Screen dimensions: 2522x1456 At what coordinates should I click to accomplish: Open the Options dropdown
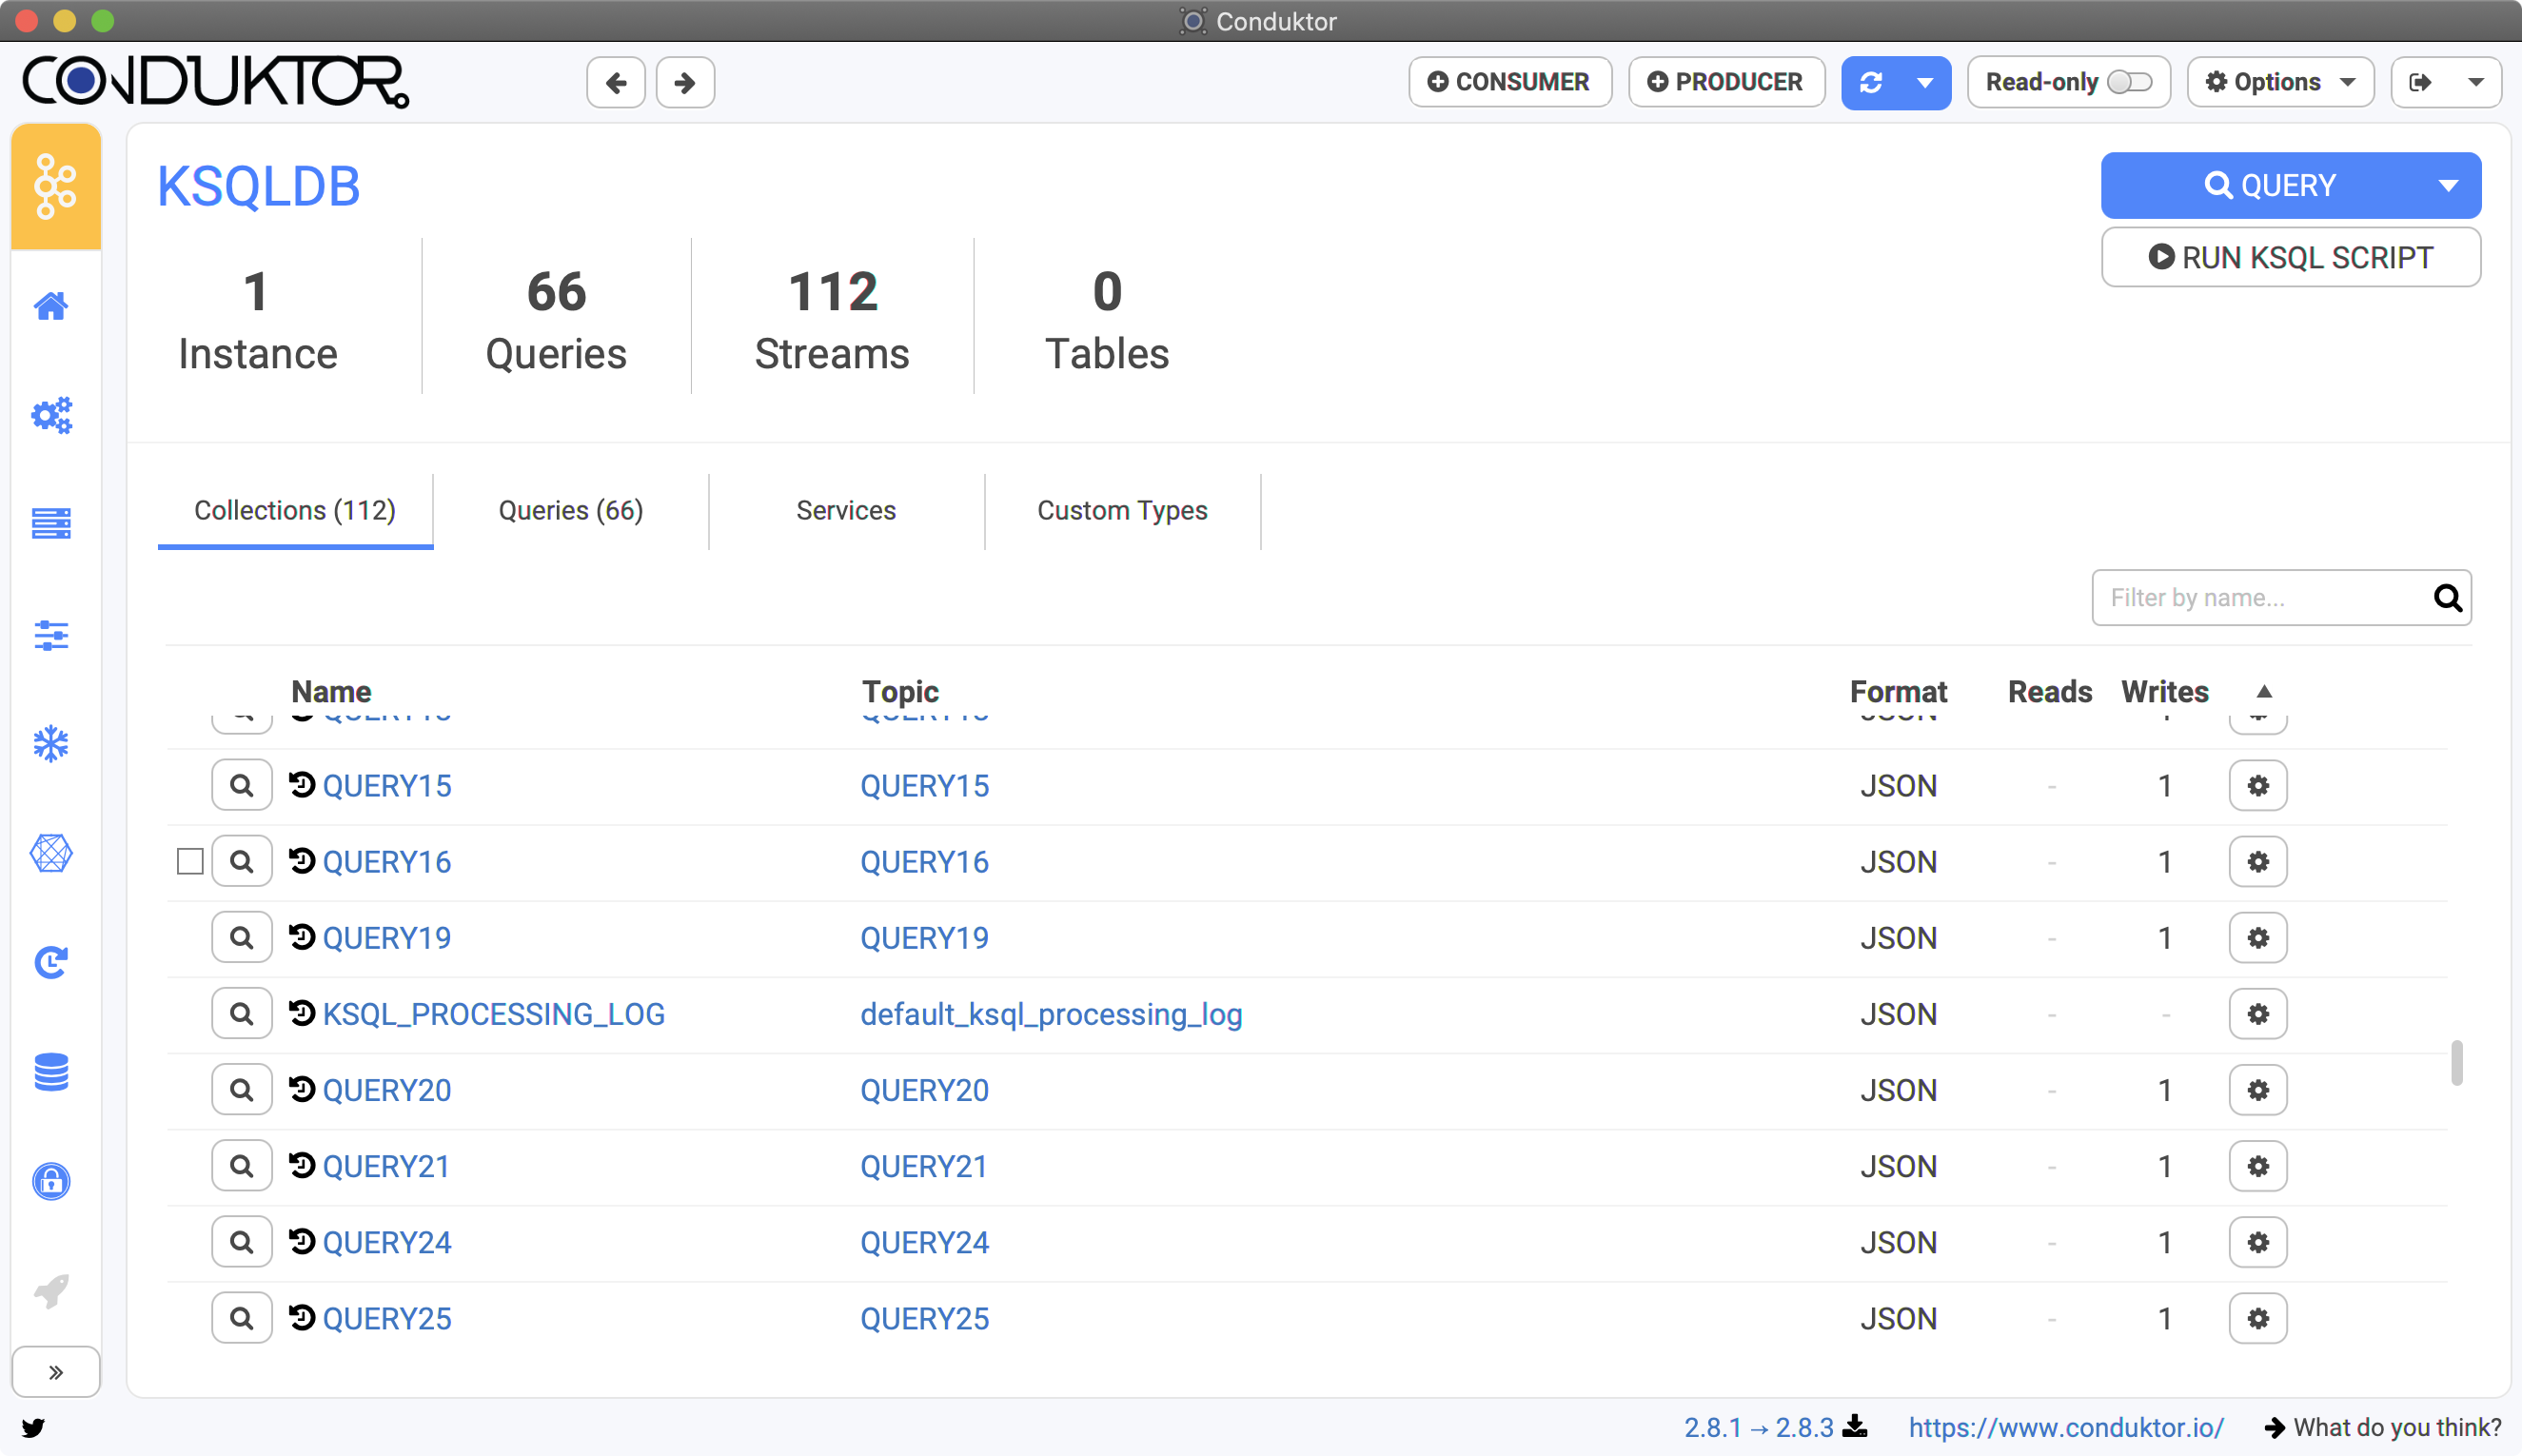tap(2281, 82)
